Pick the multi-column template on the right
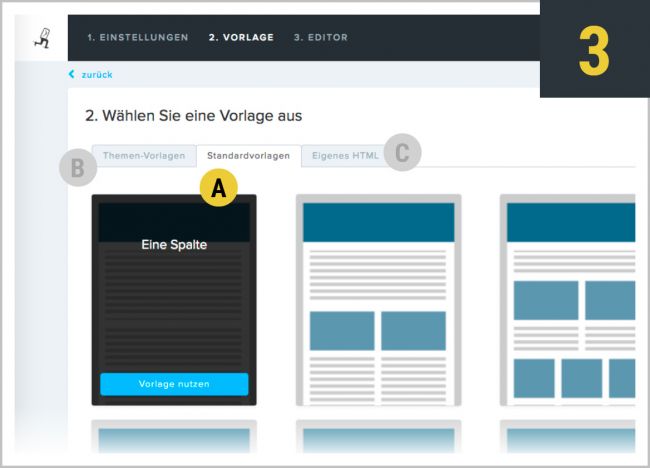The width and height of the screenshot is (650, 468). (x=570, y=299)
